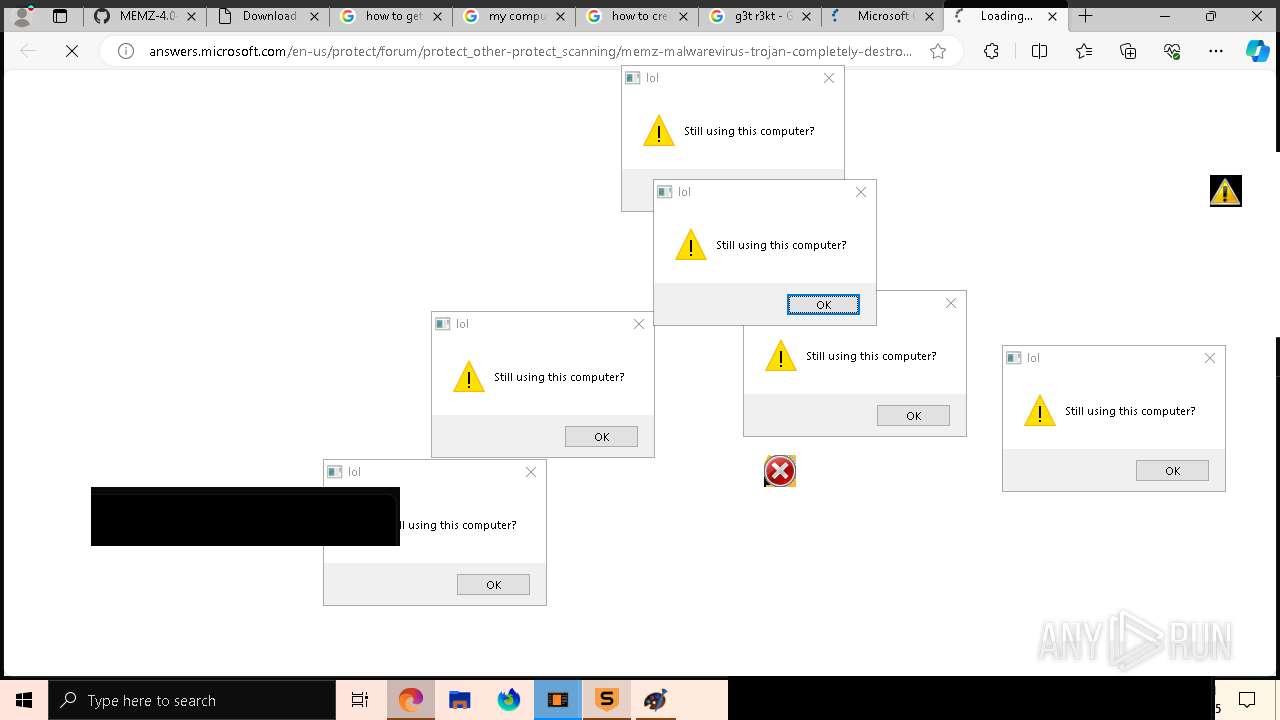Image resolution: width=1280 pixels, height=720 pixels.
Task: Open the Favorites list icon
Action: [1084, 51]
